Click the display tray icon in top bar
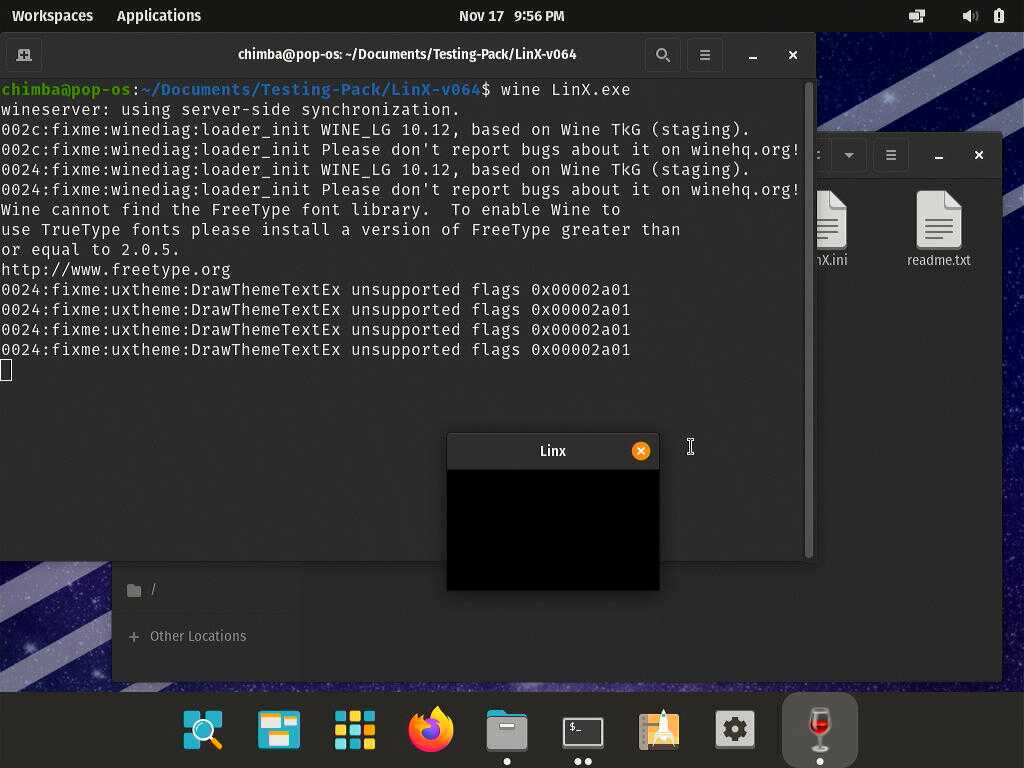 click(x=916, y=16)
